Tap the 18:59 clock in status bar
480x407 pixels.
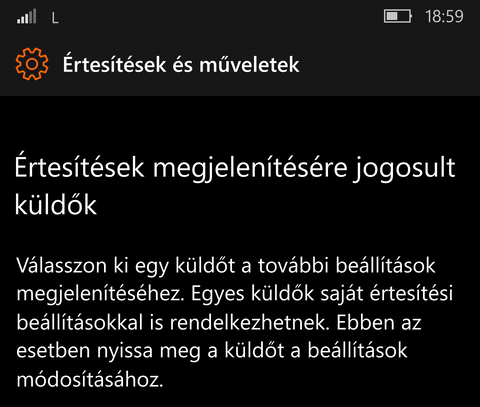(x=444, y=16)
